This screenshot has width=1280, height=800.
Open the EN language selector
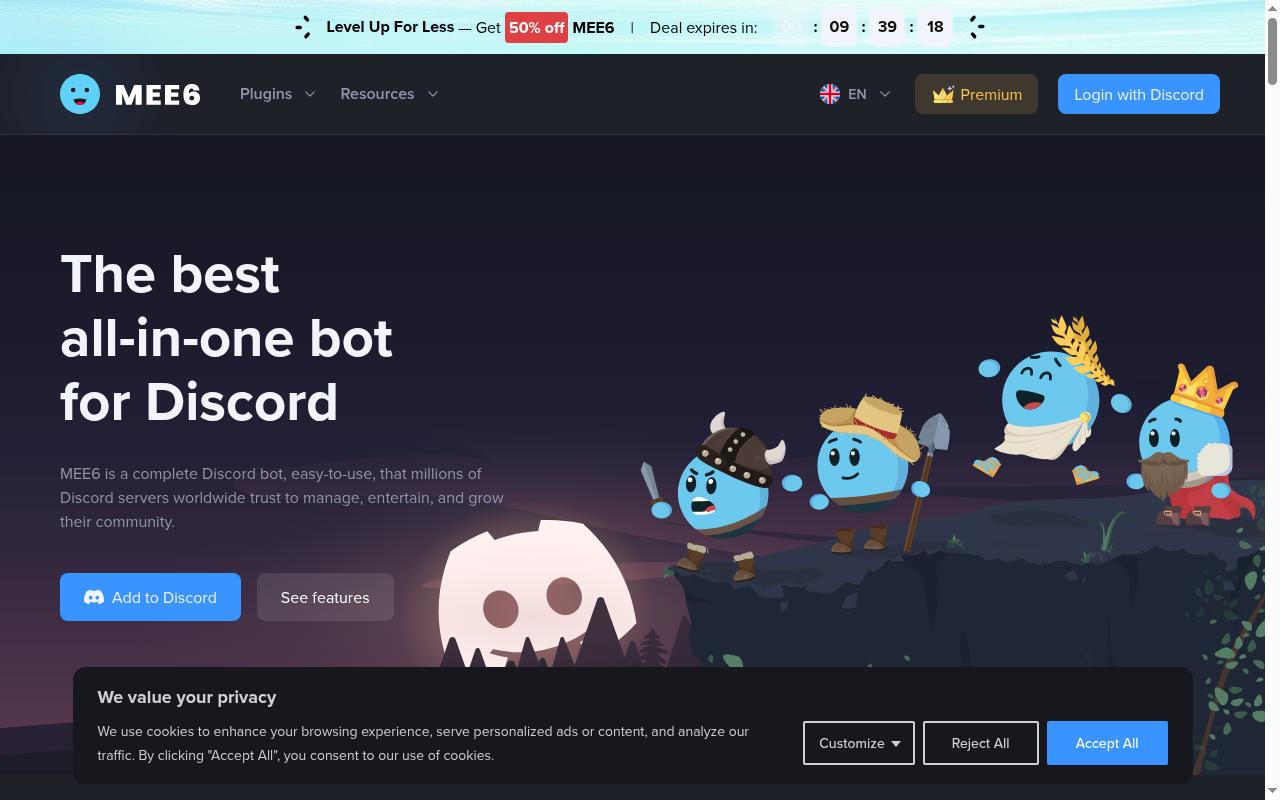[855, 94]
